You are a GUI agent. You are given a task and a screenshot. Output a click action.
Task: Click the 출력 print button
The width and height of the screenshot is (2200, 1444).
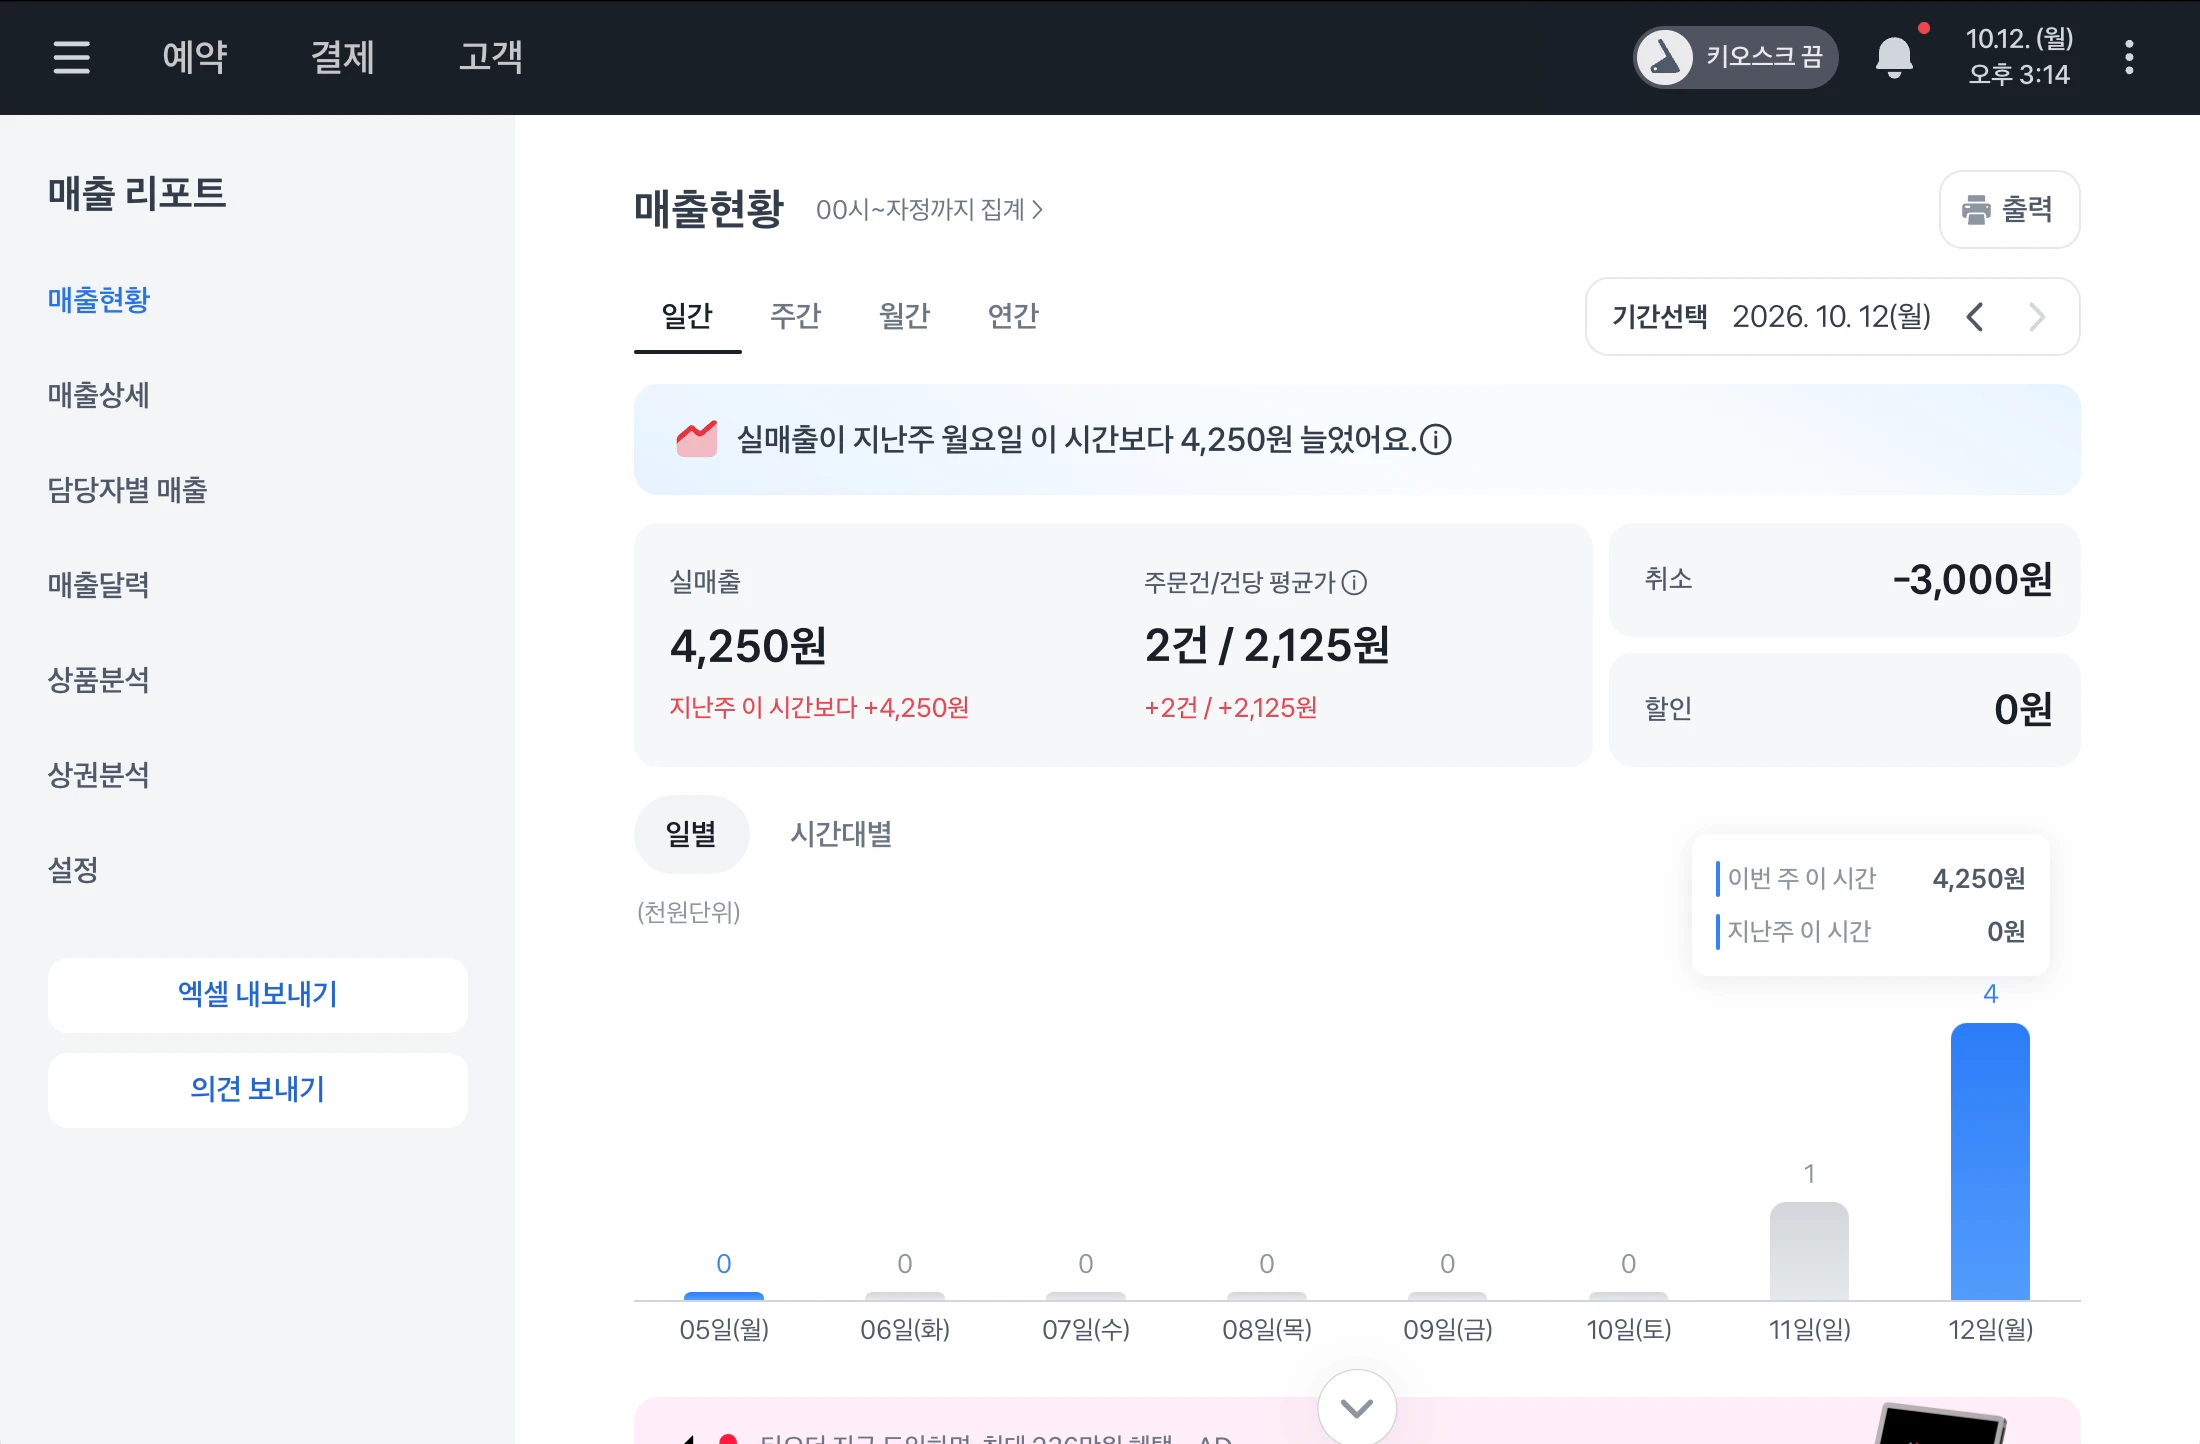[2010, 210]
